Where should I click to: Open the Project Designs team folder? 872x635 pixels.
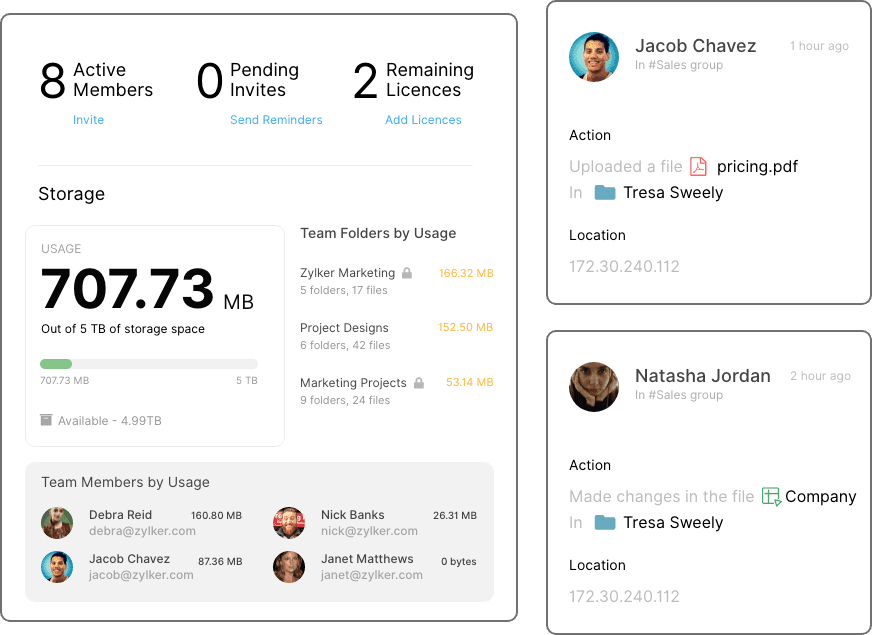coord(344,328)
